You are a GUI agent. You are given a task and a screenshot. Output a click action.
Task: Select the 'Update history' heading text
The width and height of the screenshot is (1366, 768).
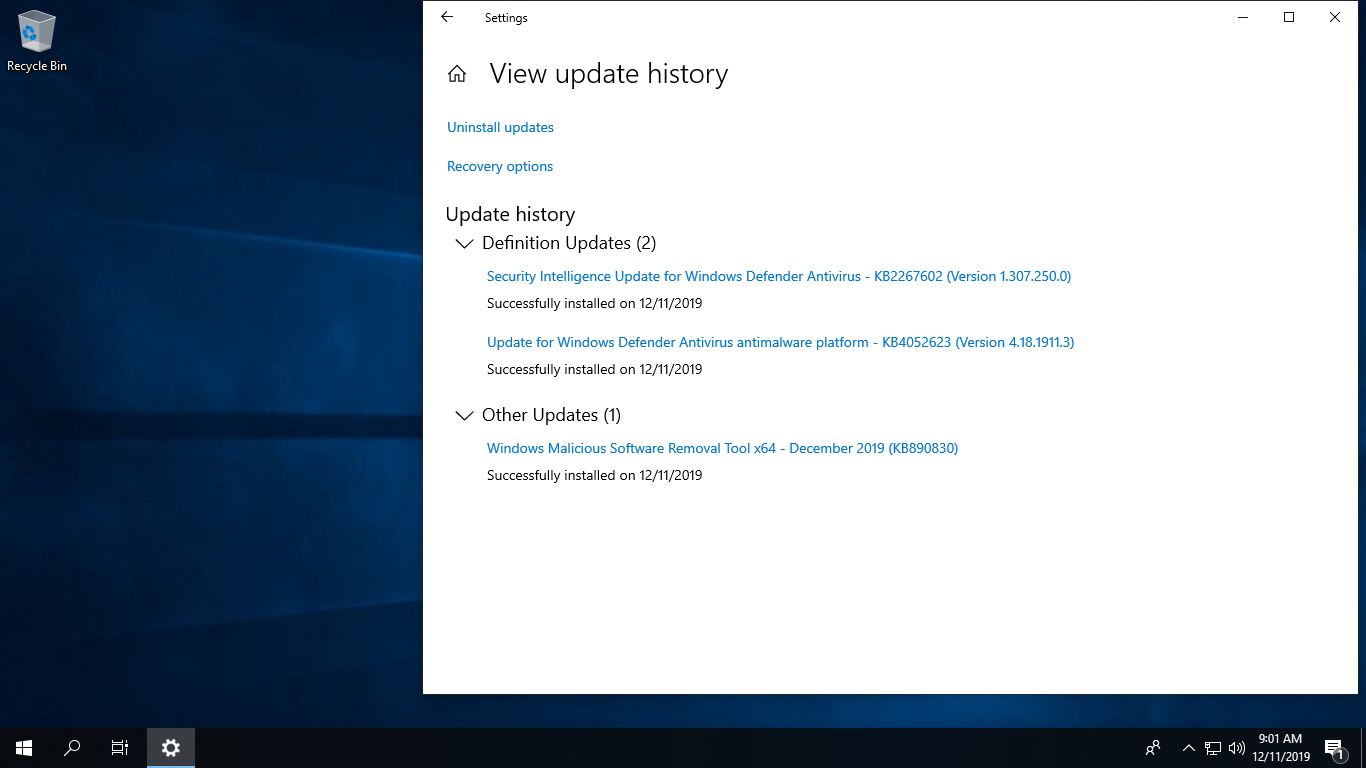[510, 214]
